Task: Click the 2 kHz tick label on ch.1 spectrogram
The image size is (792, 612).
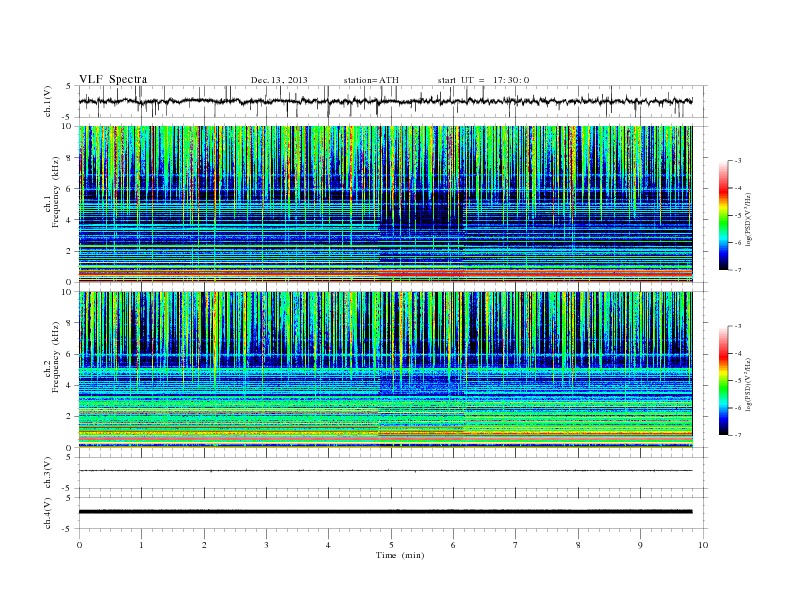Action: pyautogui.click(x=69, y=251)
